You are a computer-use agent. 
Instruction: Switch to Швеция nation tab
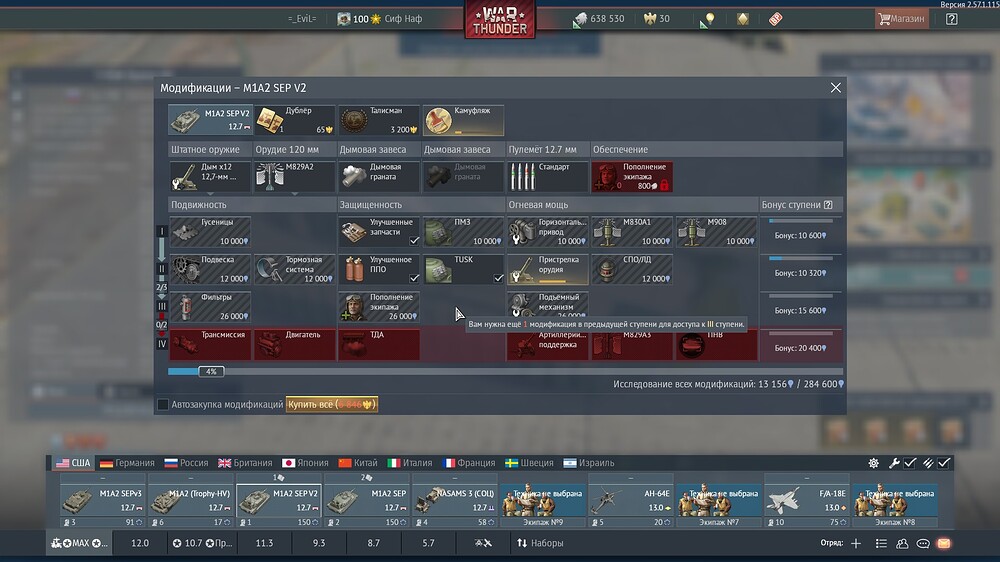tap(529, 463)
